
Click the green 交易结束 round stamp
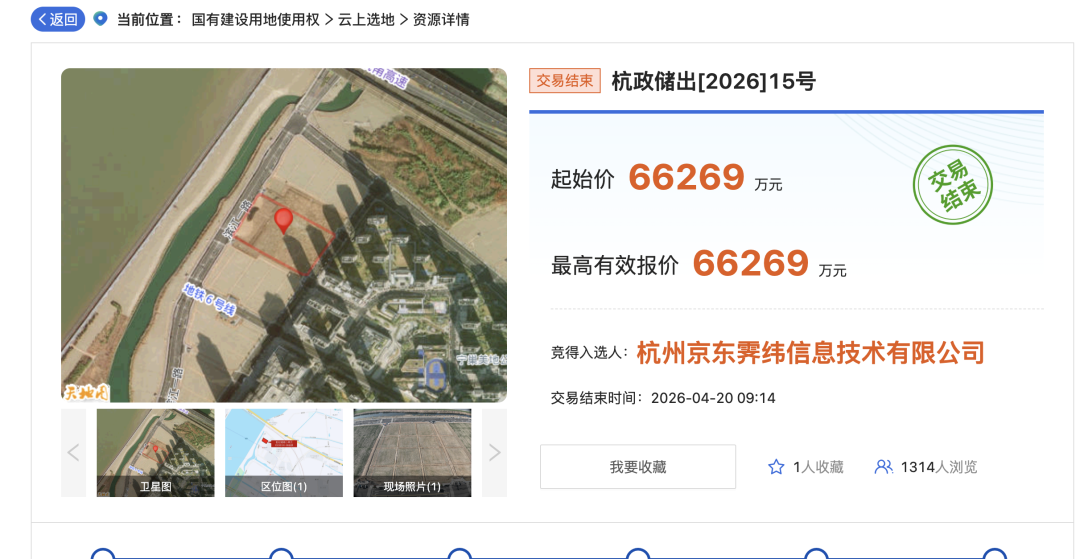[x=952, y=185]
